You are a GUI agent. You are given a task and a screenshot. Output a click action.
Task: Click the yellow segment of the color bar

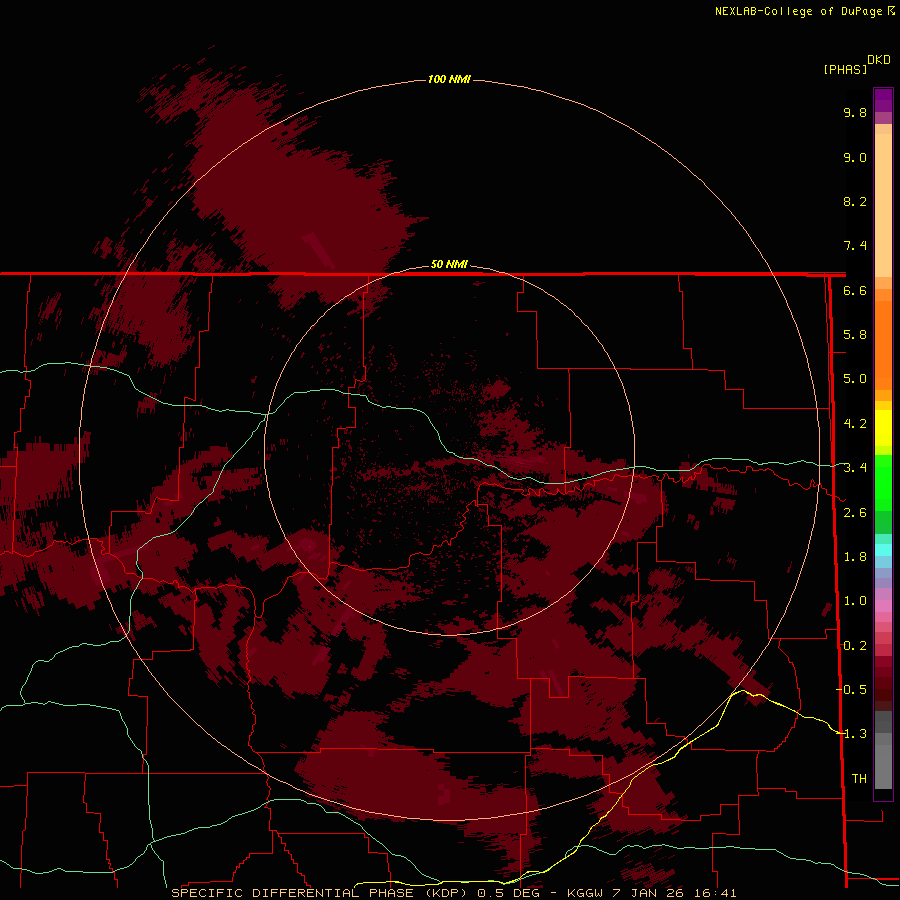coord(883,428)
